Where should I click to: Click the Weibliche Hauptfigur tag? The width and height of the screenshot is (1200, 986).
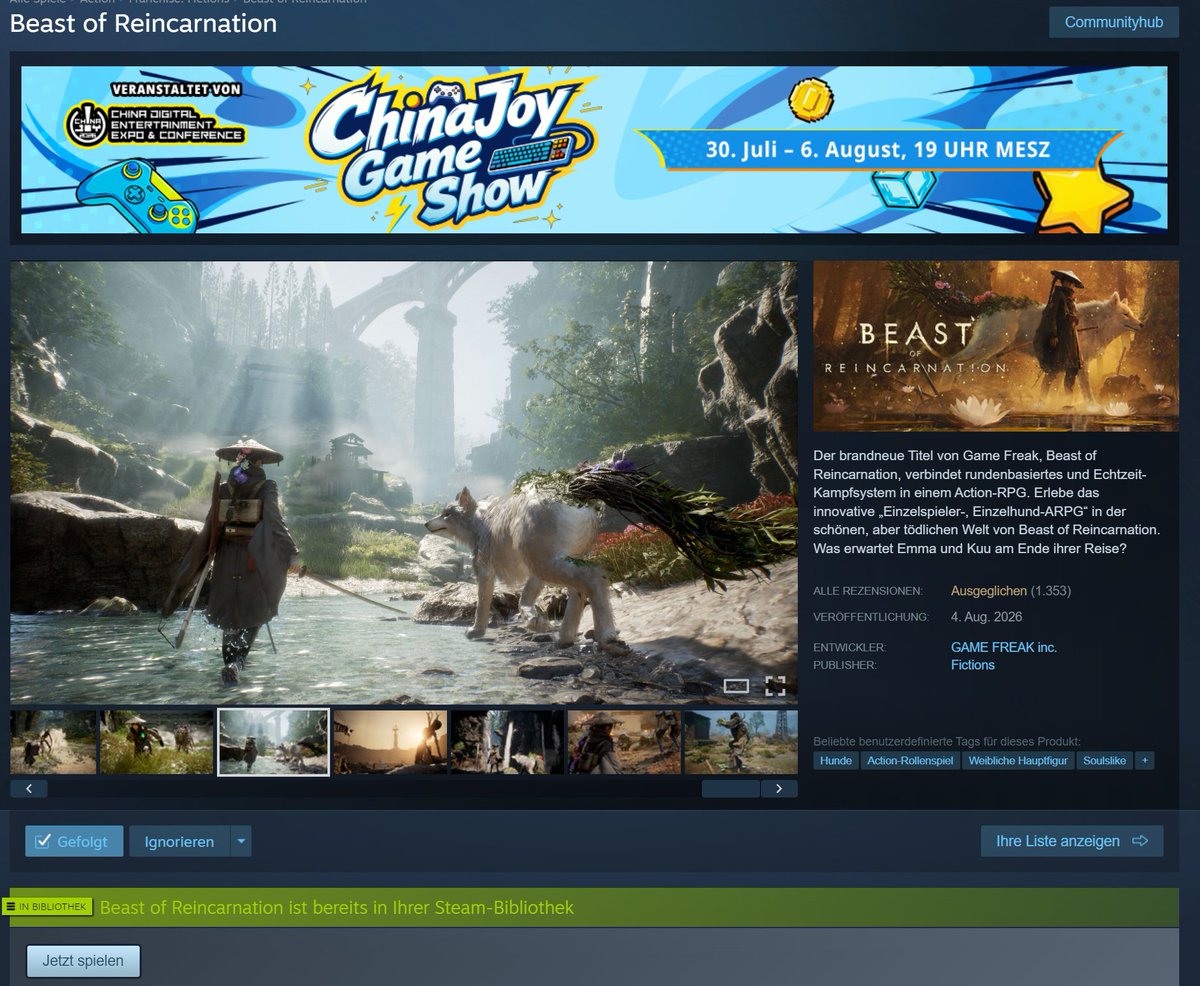[x=1019, y=761]
